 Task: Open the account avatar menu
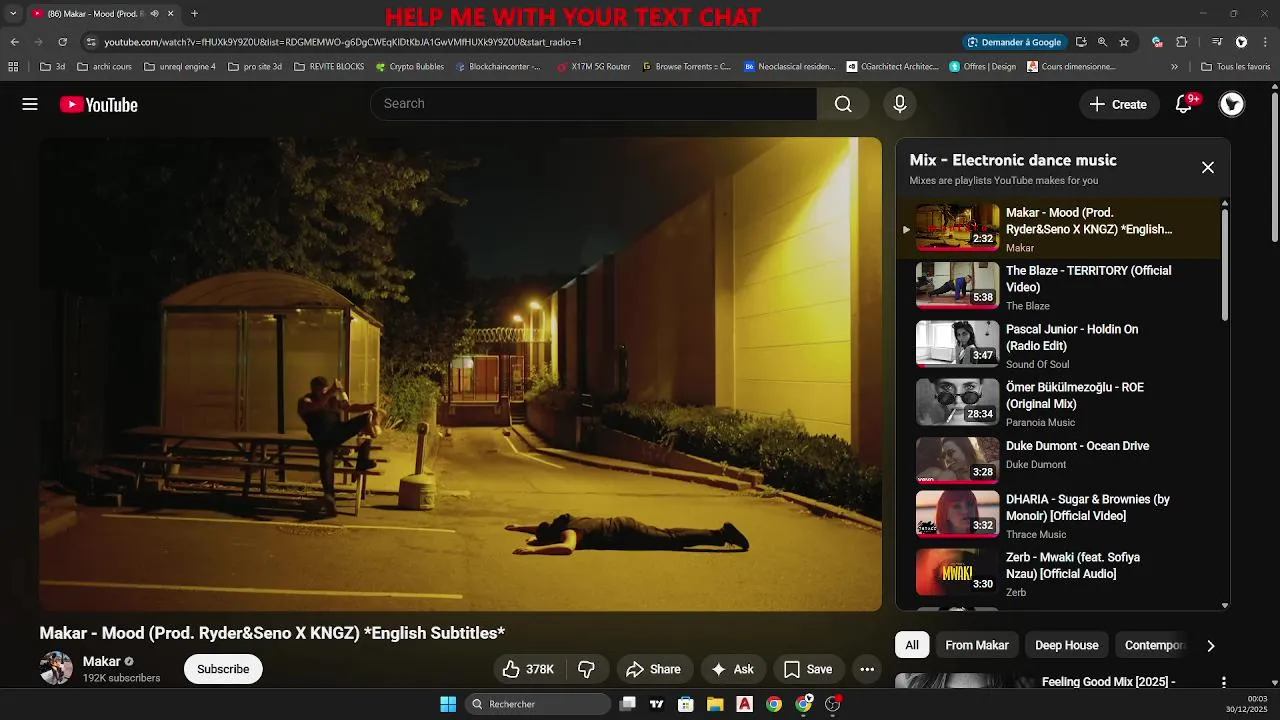[x=1232, y=104]
